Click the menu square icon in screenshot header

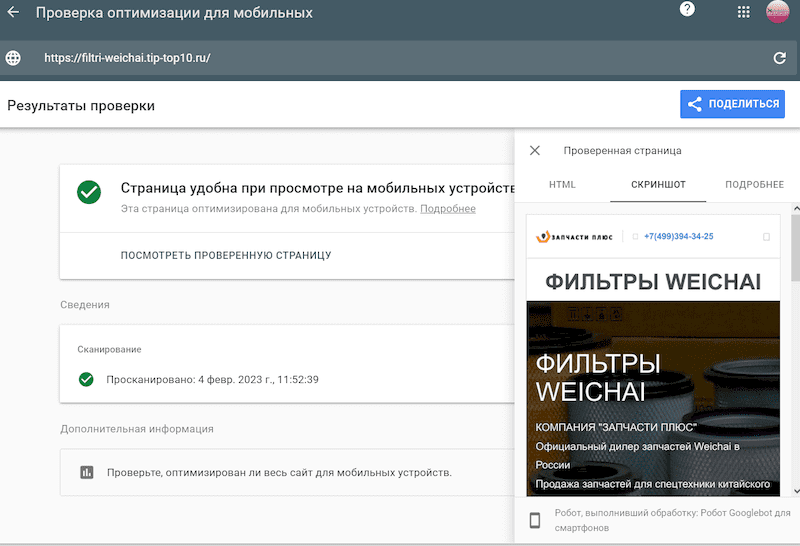[x=766, y=237]
